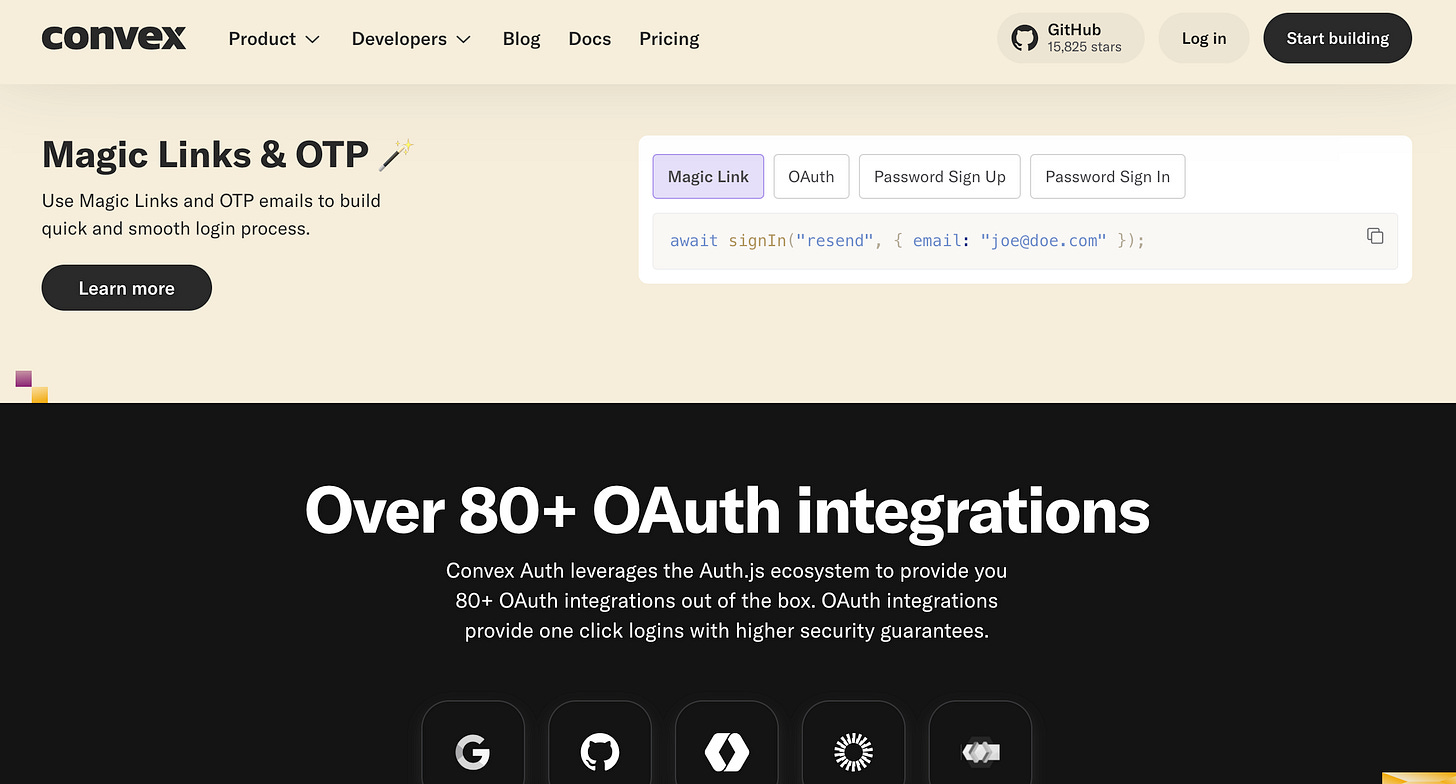Click the GitHub 15,825 stars button
1456x784 pixels.
pos(1070,38)
